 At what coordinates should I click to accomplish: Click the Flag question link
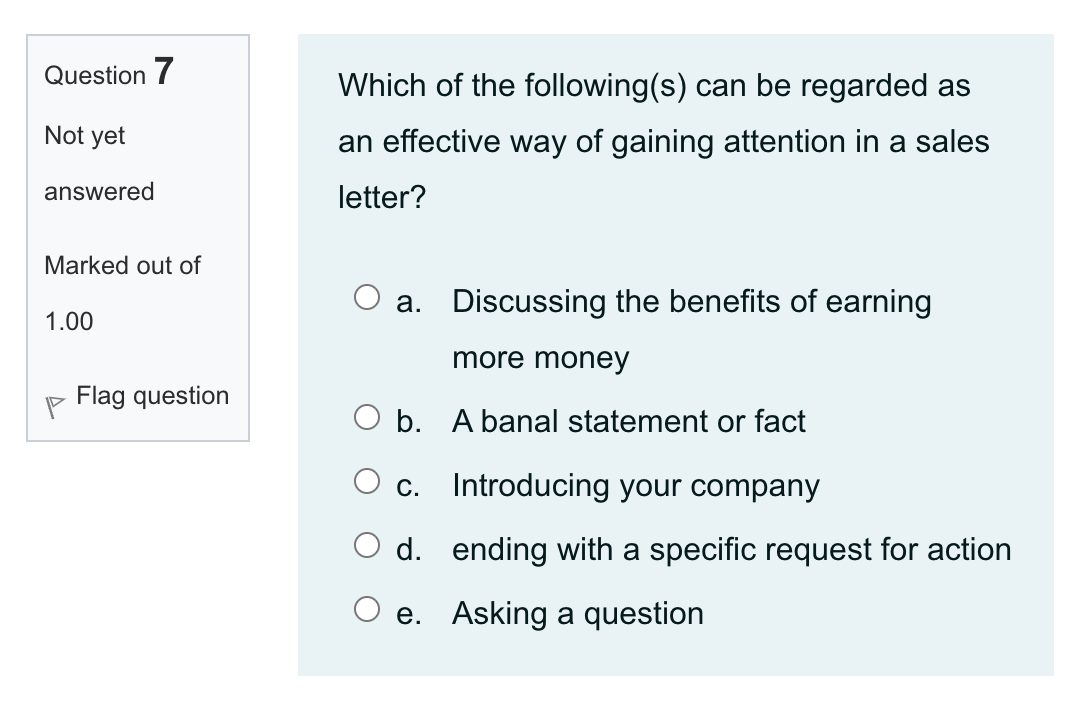[x=150, y=396]
